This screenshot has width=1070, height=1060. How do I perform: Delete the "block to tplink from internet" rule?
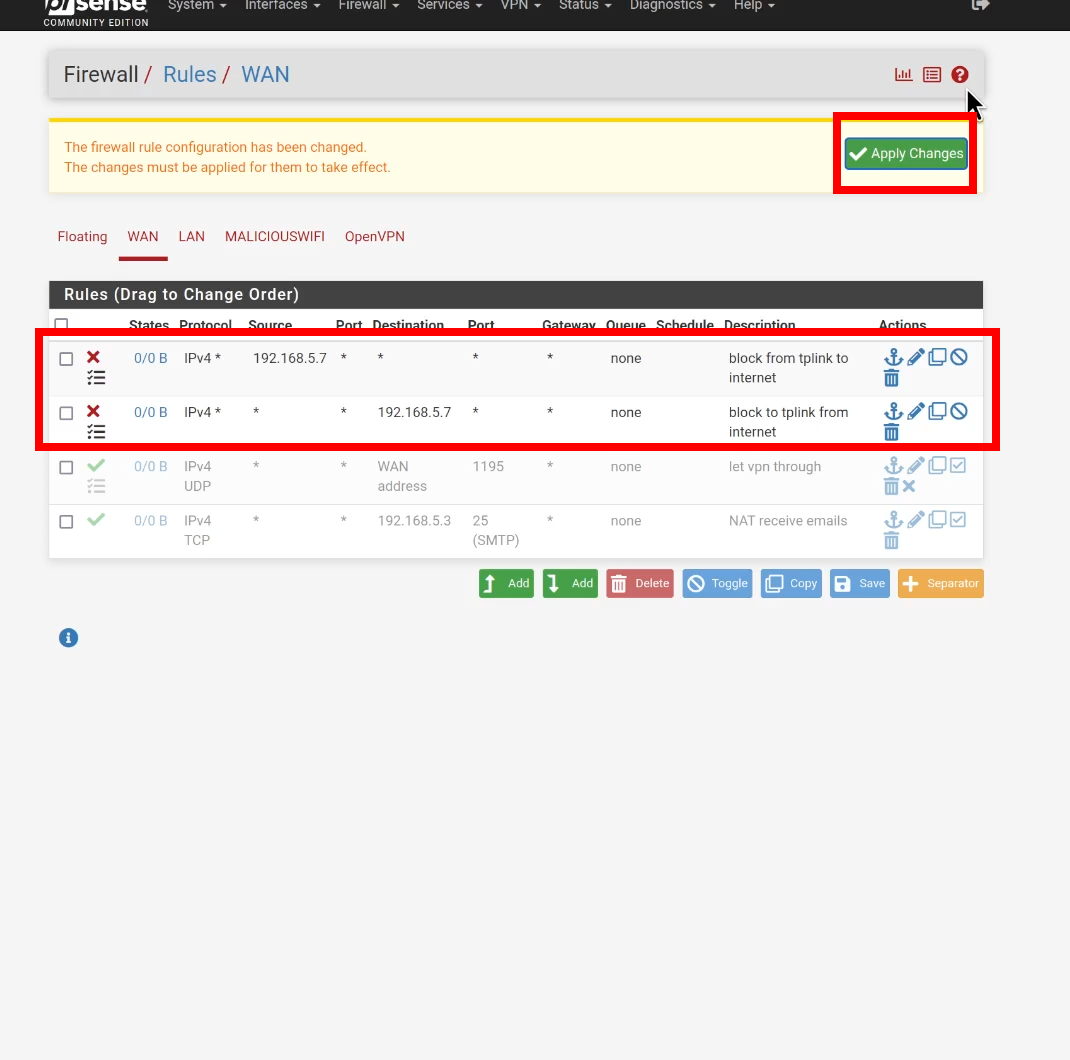tap(891, 432)
